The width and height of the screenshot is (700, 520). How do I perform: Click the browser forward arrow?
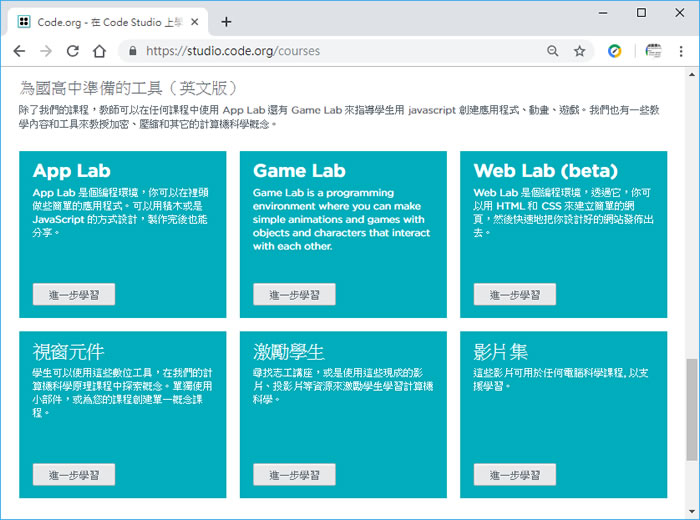click(46, 51)
